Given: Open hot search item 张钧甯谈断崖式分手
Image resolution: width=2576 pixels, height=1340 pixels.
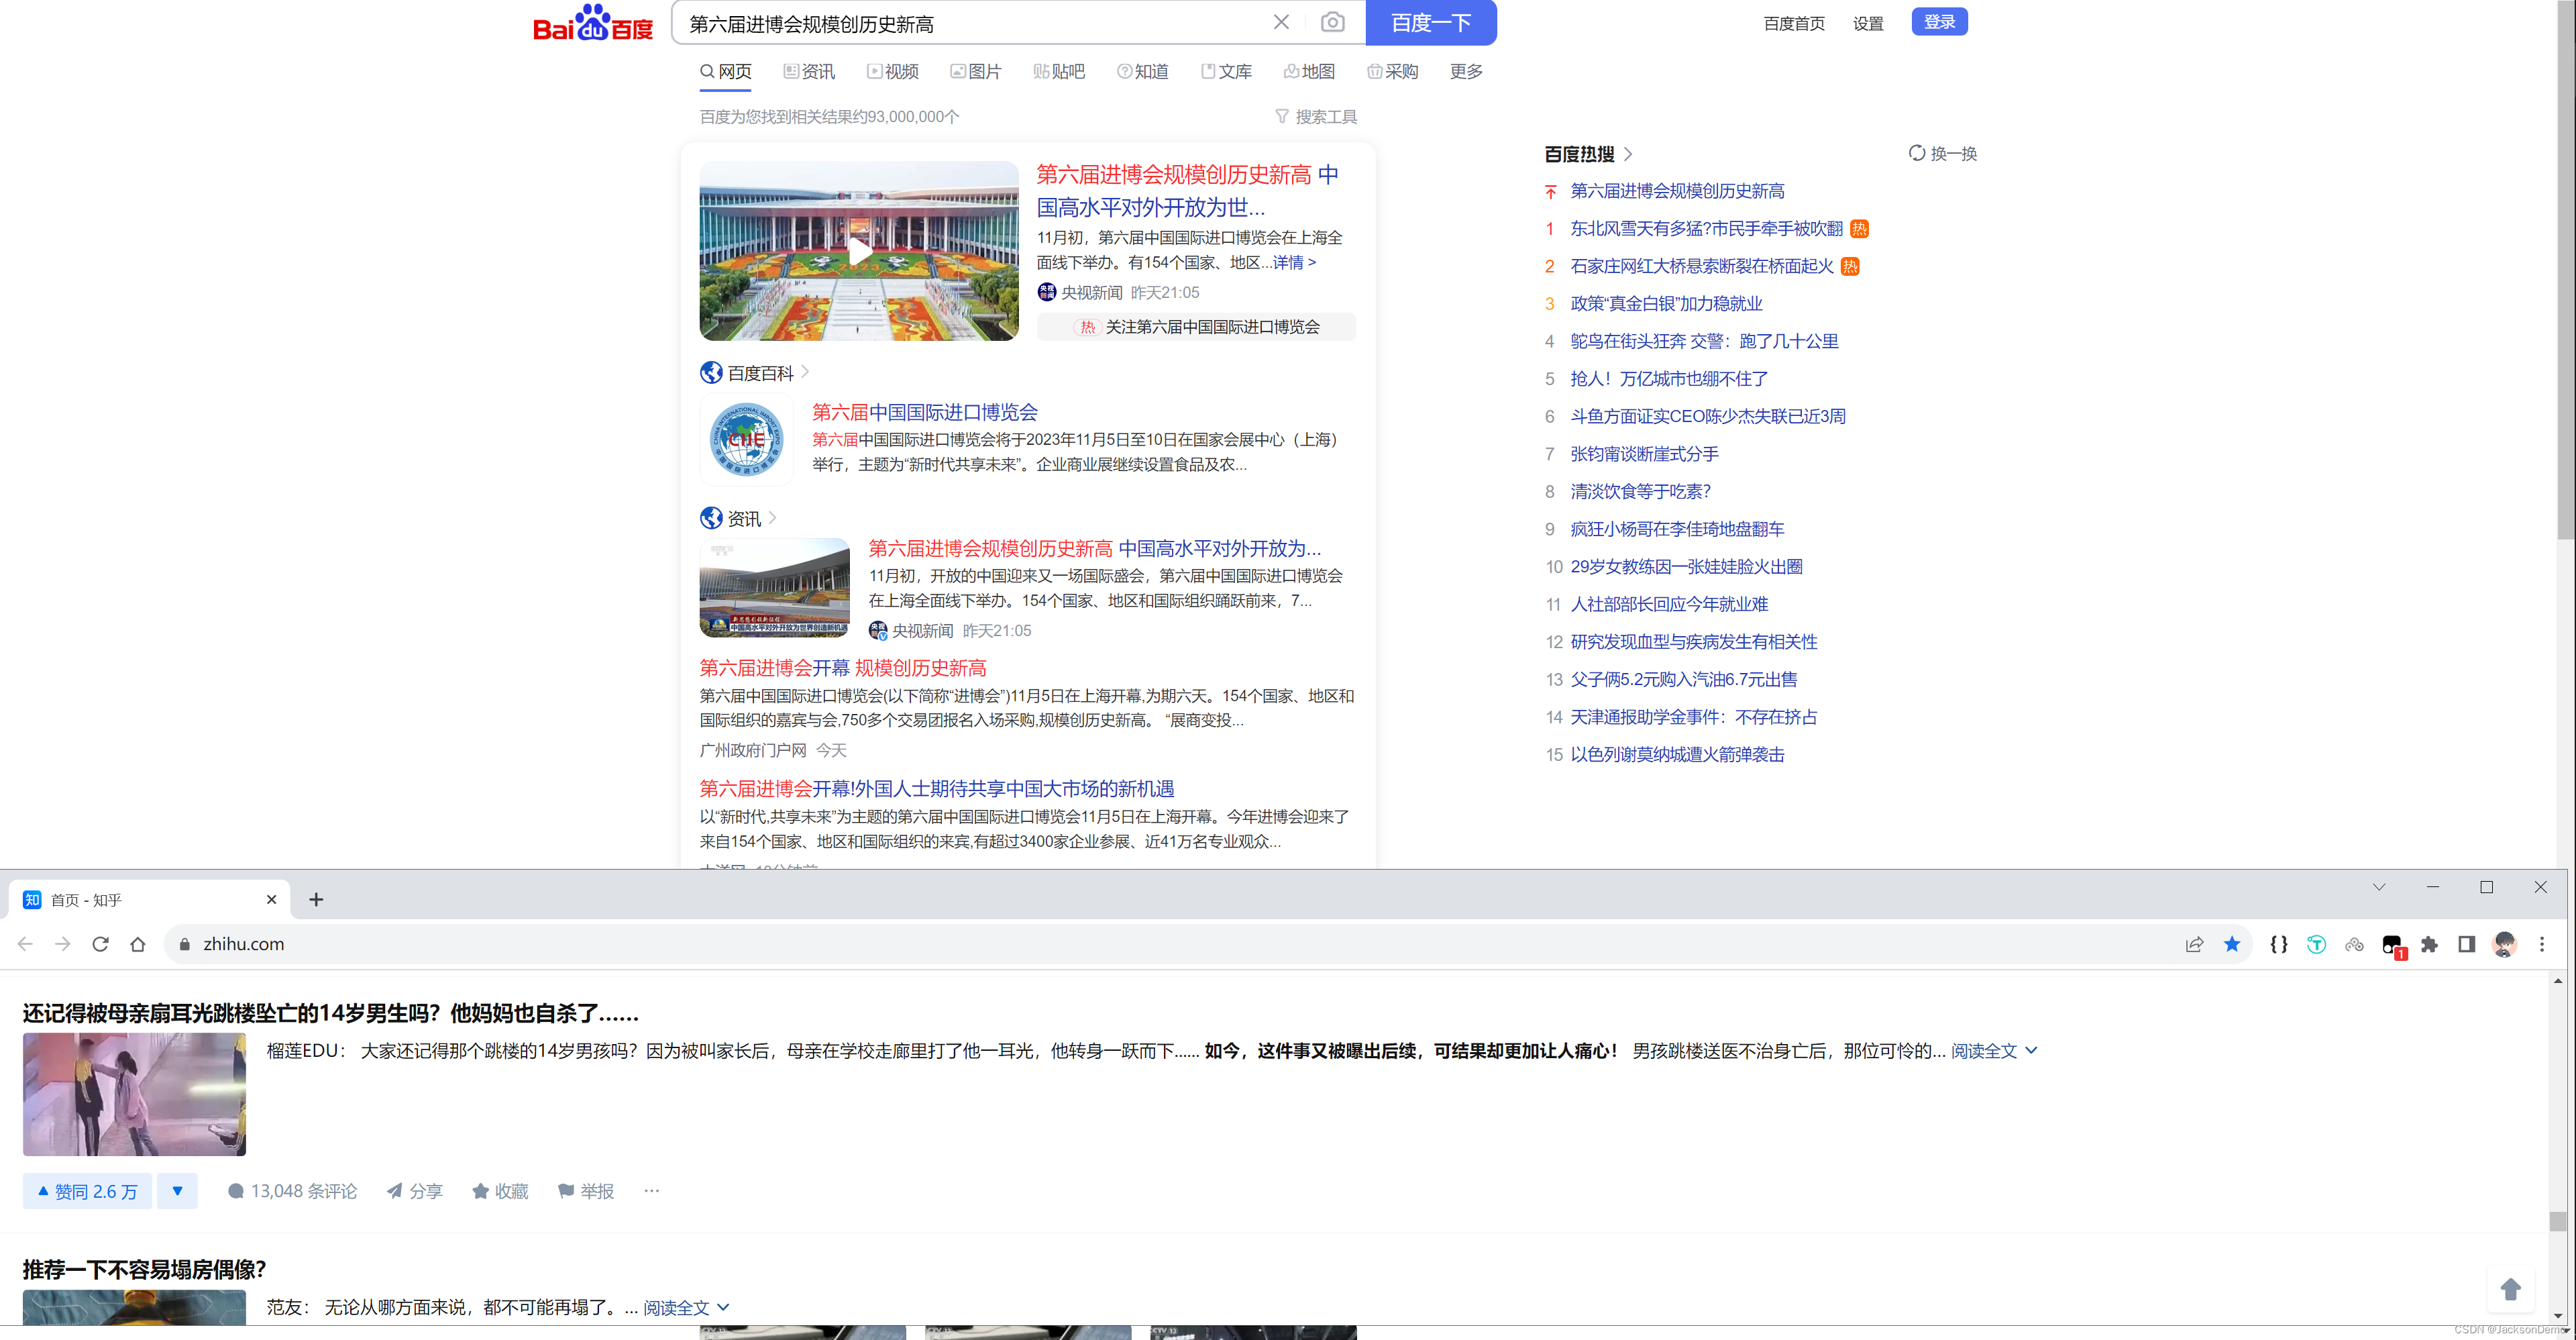Looking at the screenshot, I should (x=1644, y=454).
